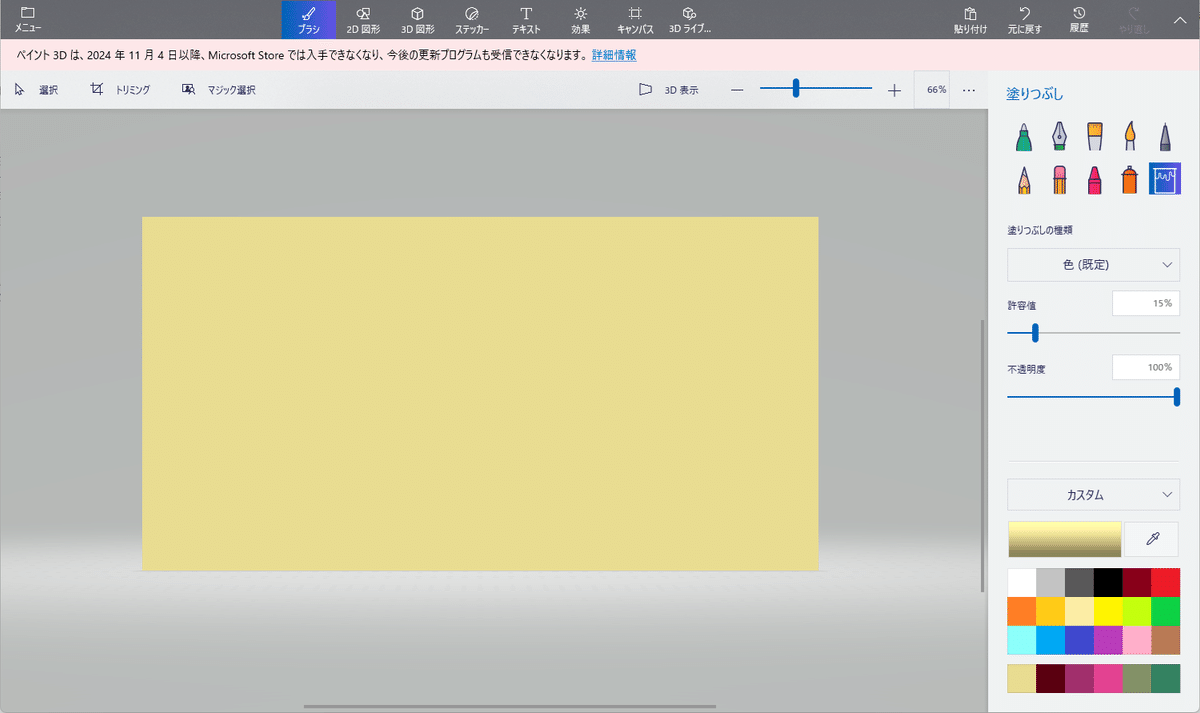Select the crayon tool

click(x=1095, y=179)
